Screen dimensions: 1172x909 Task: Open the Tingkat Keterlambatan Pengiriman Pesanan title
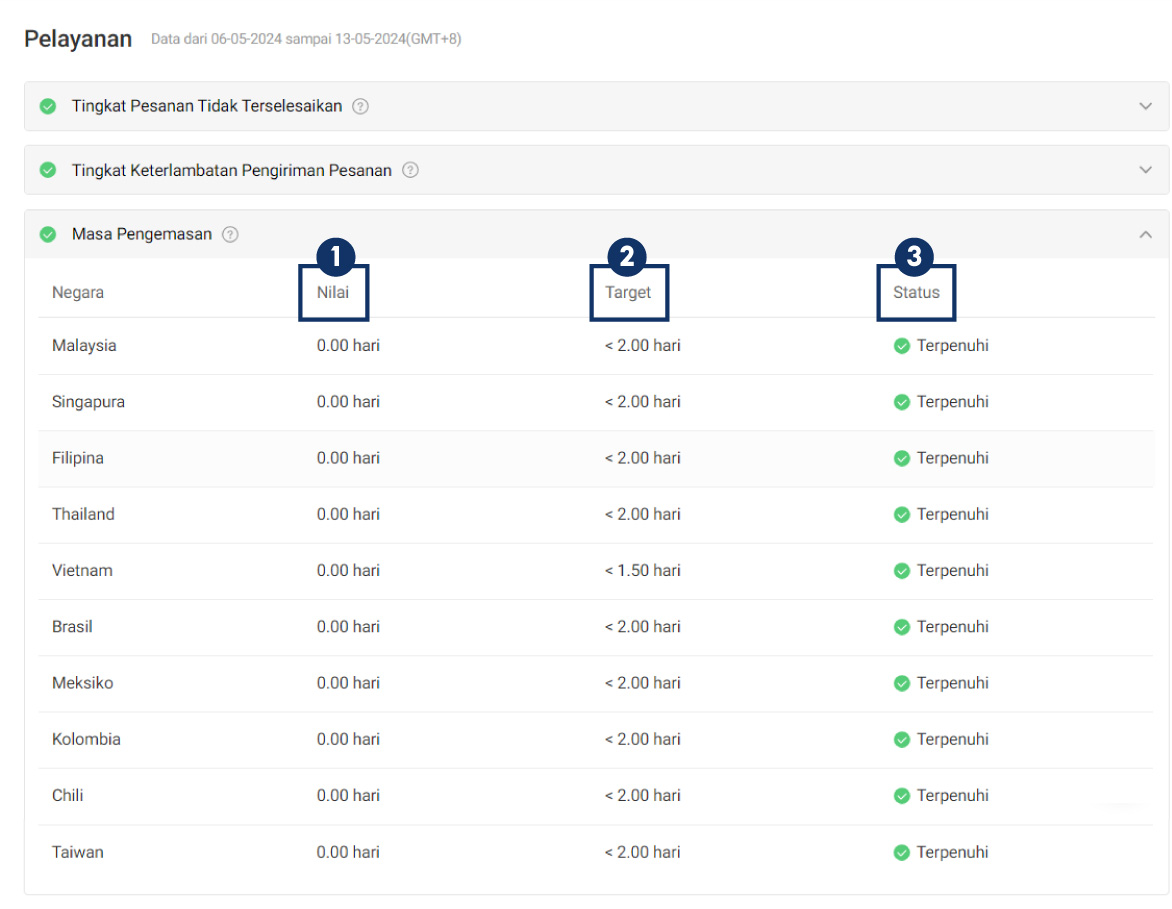tap(232, 170)
